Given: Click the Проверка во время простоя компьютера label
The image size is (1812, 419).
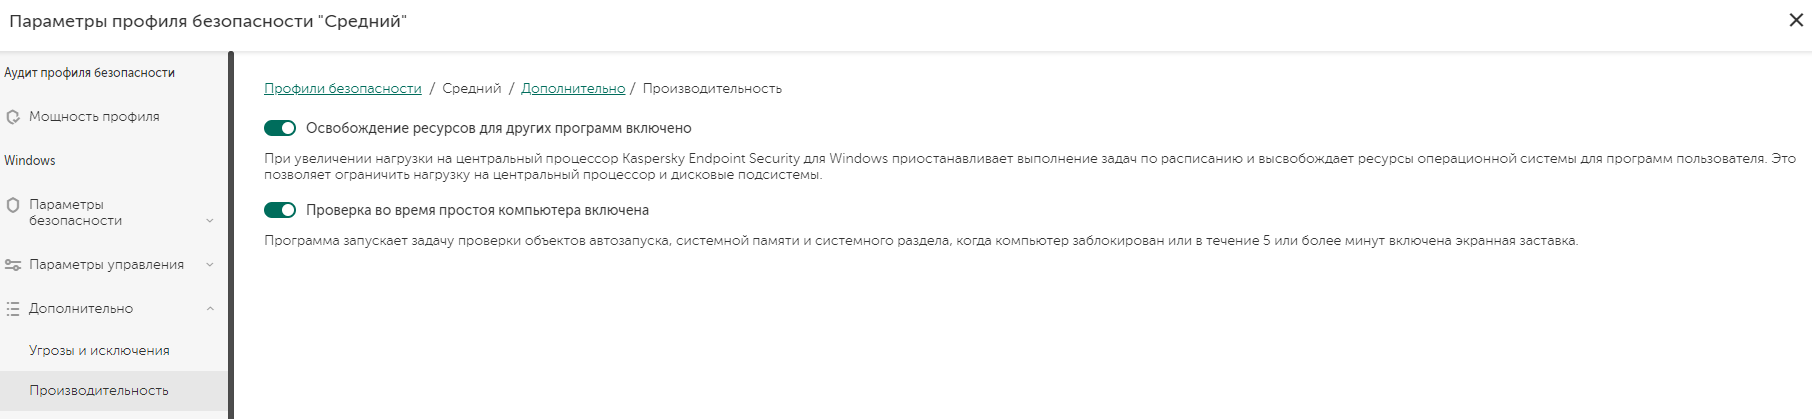Looking at the screenshot, I should pos(477,210).
